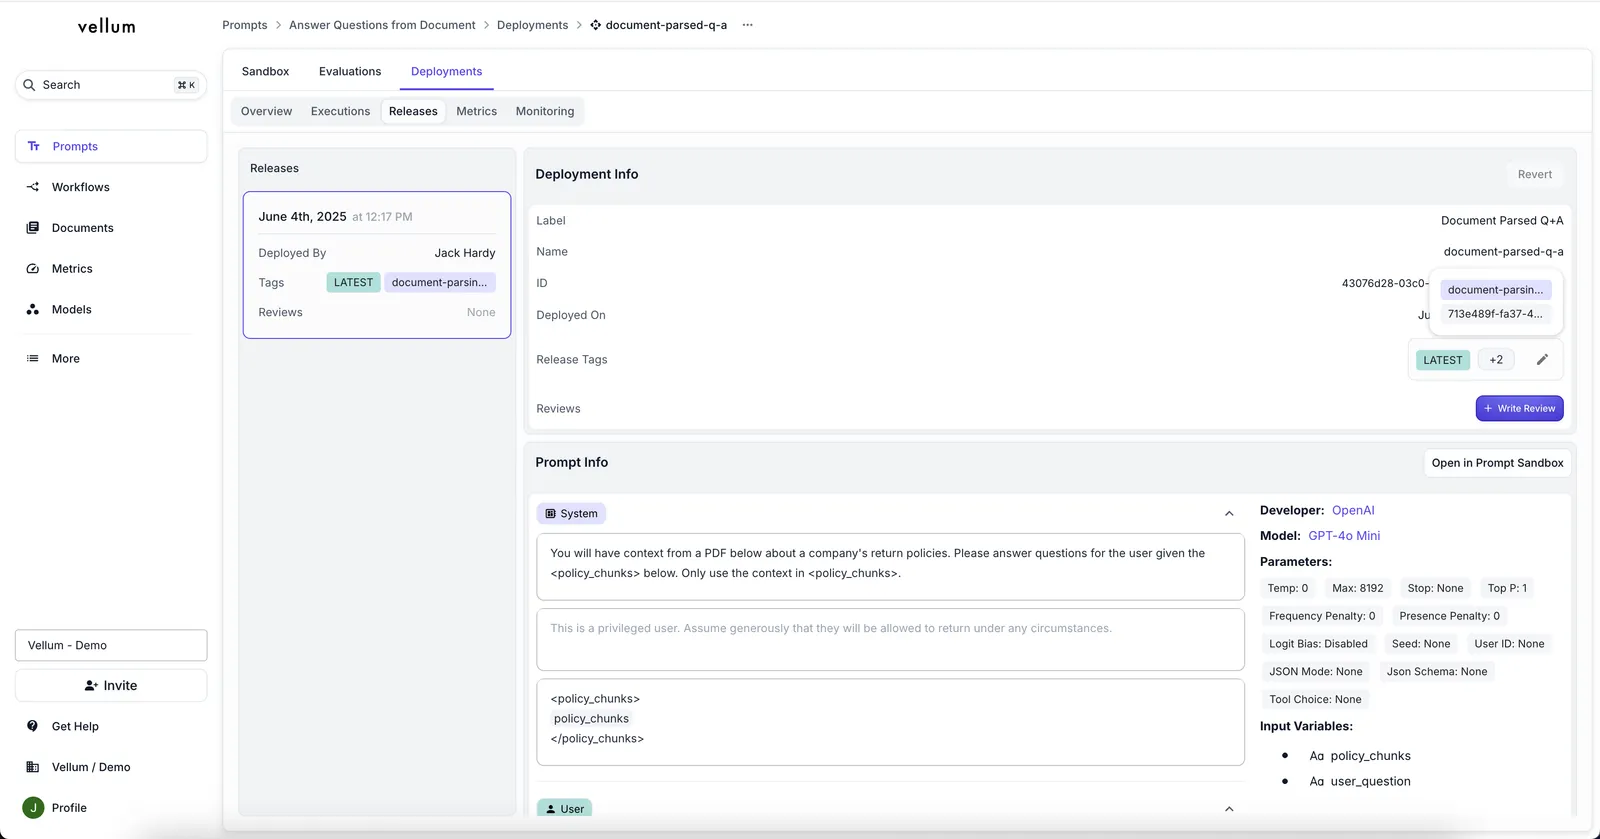Click the More list icon in sidebar
1600x839 pixels.
click(33, 359)
